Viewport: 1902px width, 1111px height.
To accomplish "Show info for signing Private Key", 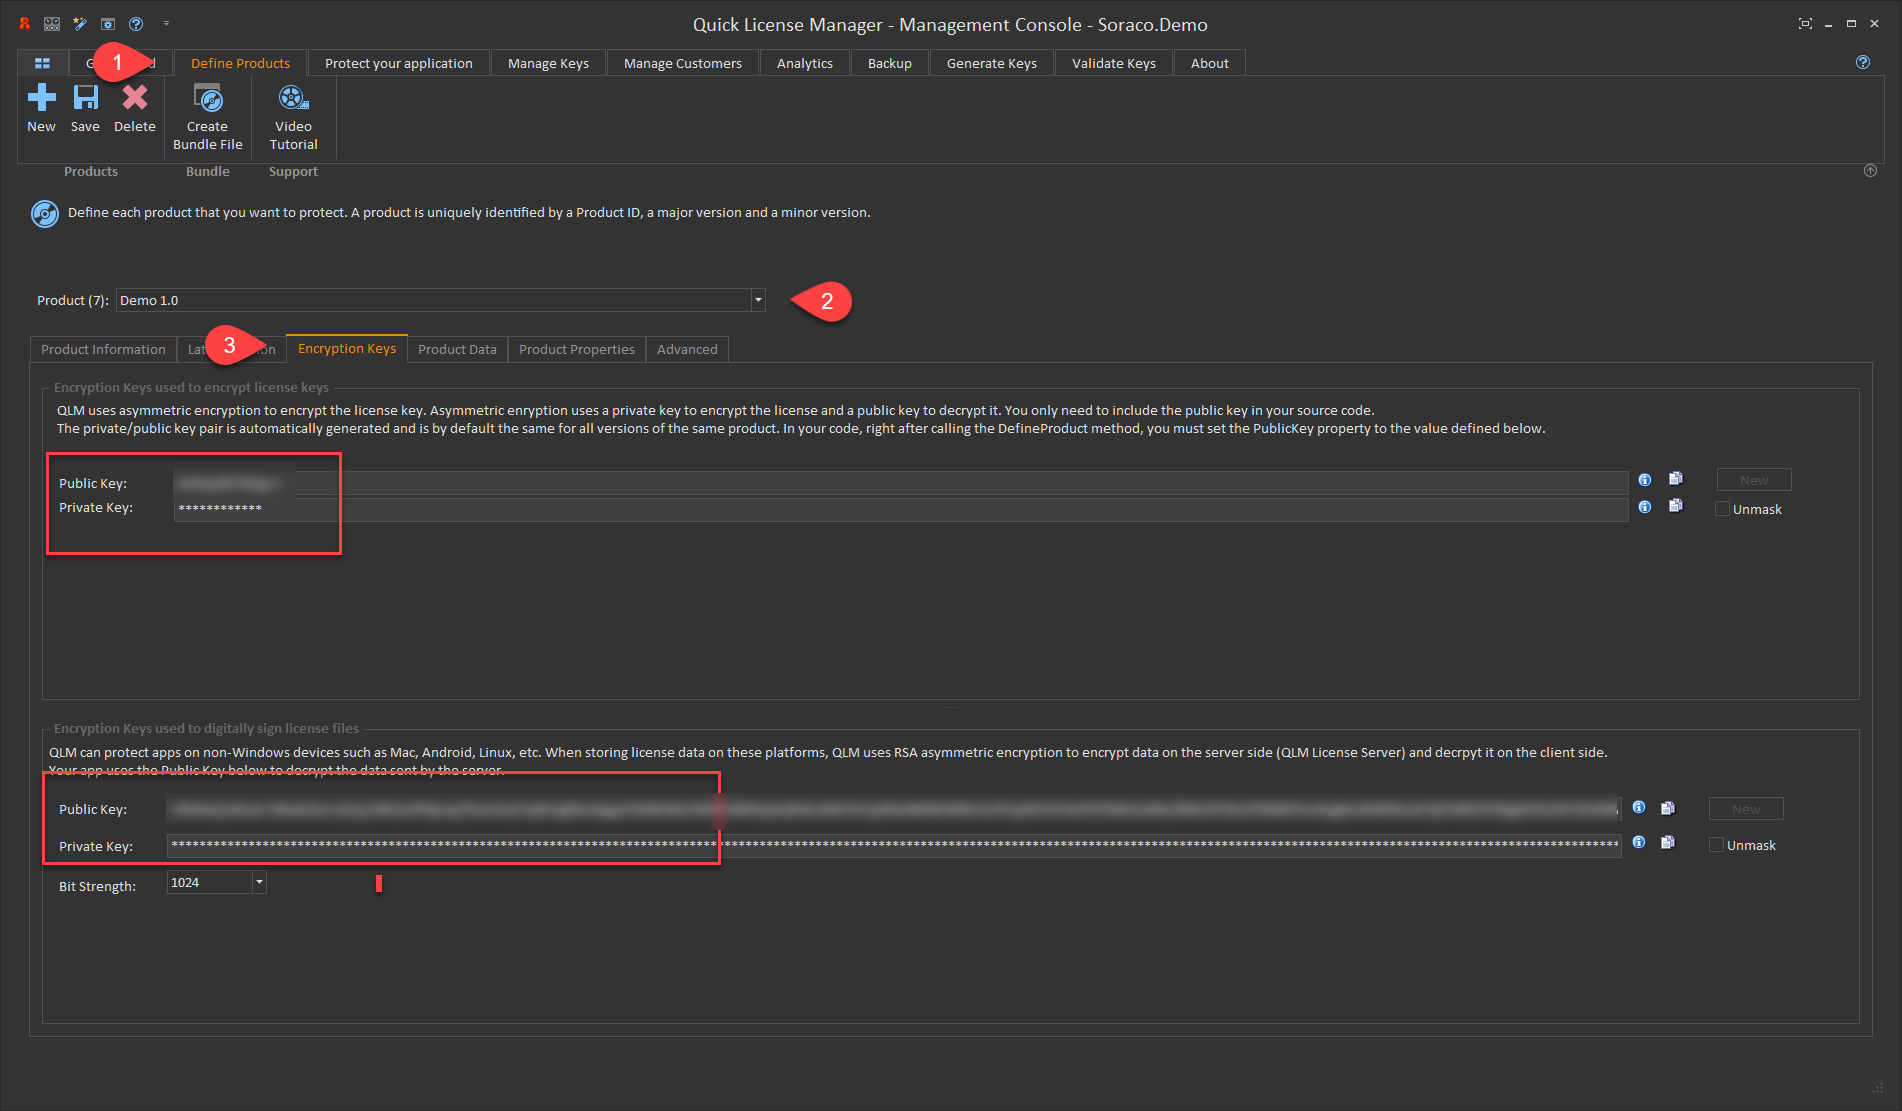I will tap(1639, 842).
